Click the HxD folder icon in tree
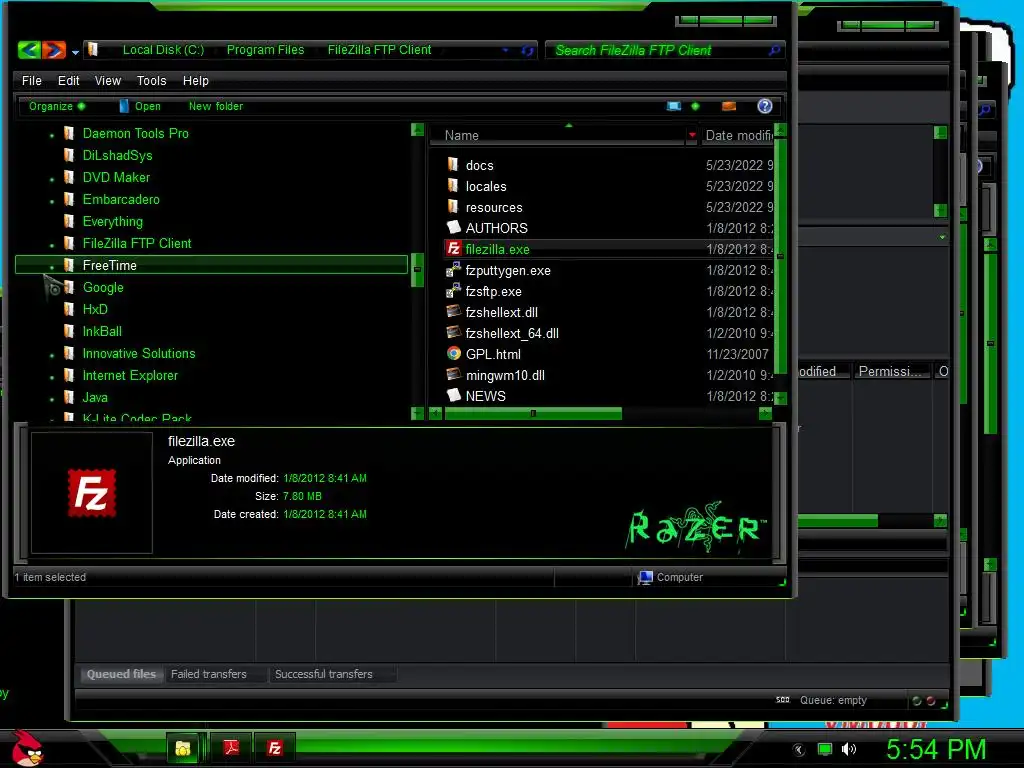This screenshot has width=1024, height=768. [x=69, y=310]
